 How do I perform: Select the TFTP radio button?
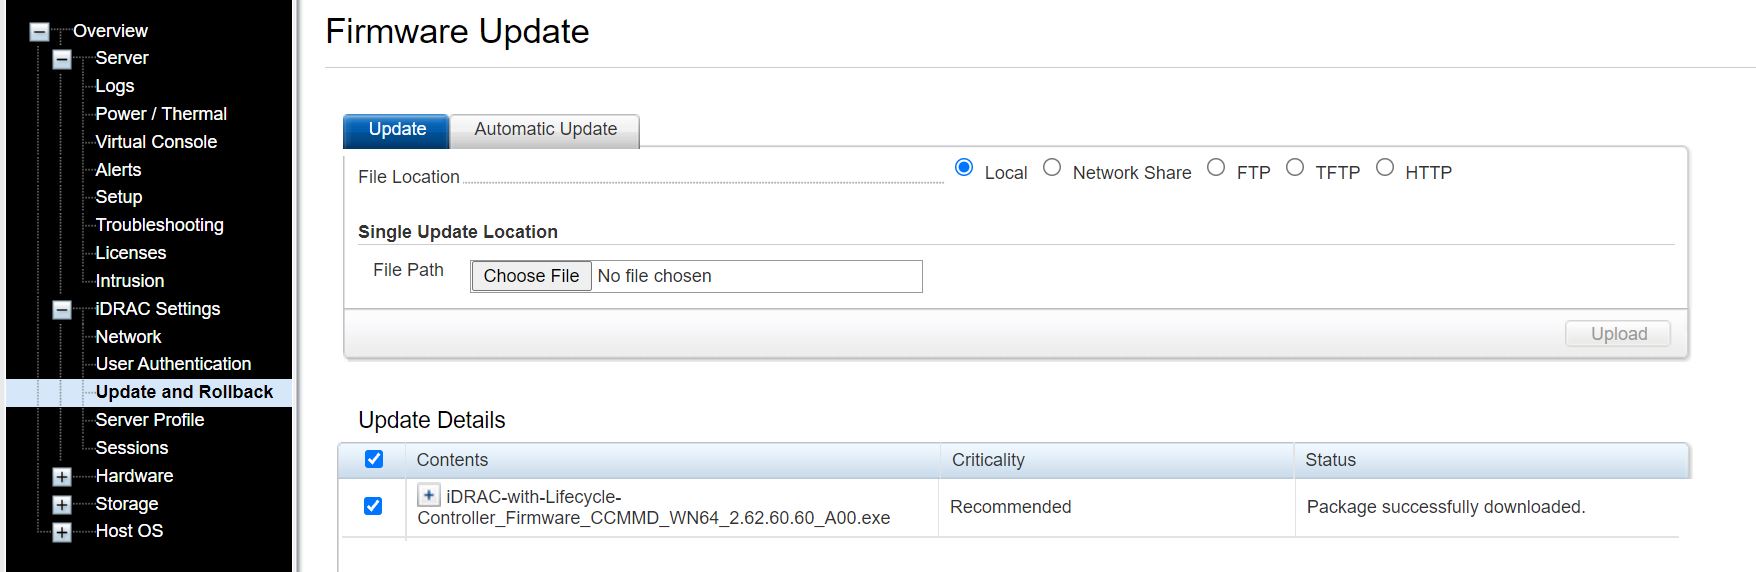(1295, 168)
